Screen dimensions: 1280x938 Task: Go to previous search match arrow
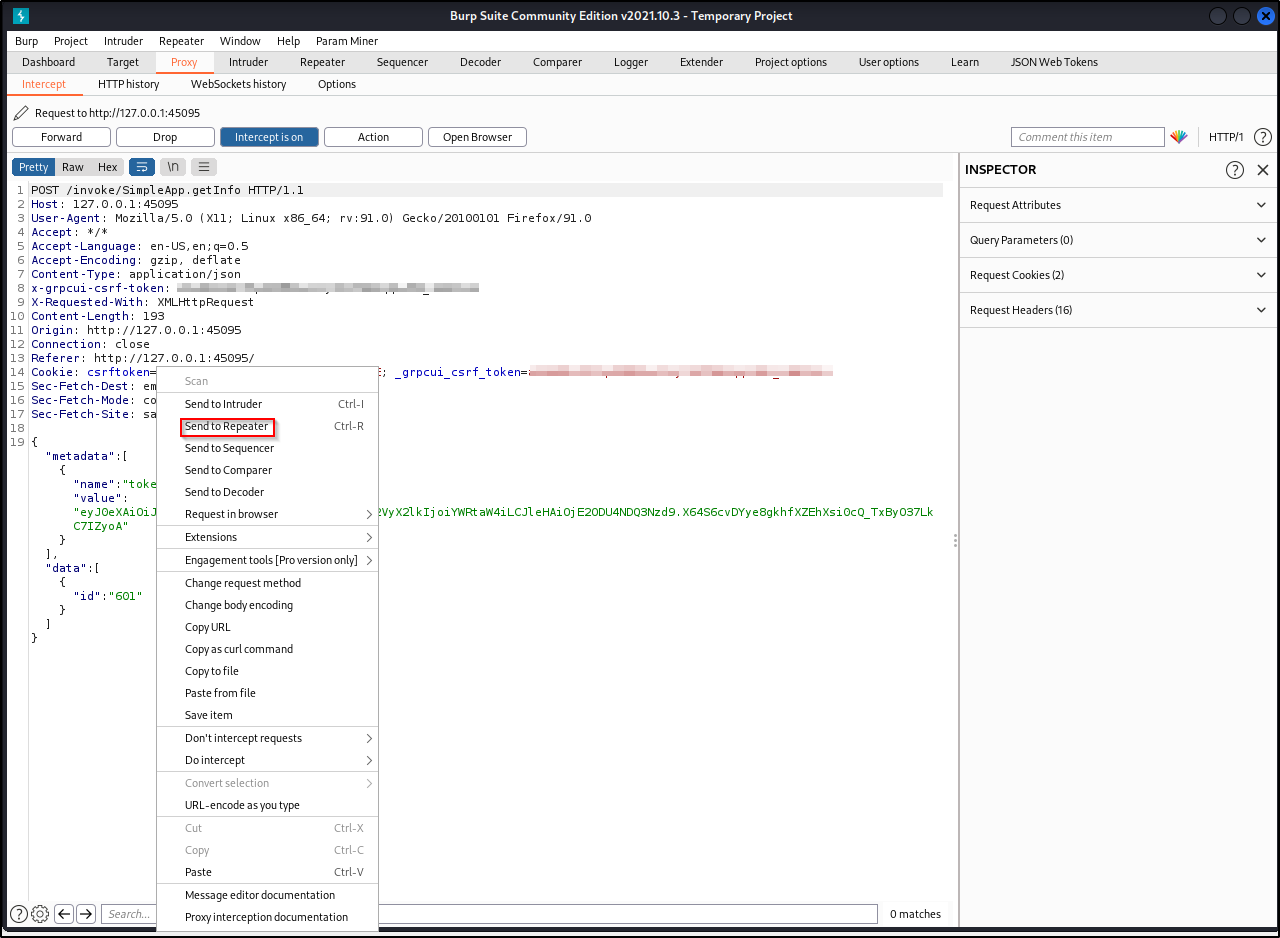tap(64, 913)
